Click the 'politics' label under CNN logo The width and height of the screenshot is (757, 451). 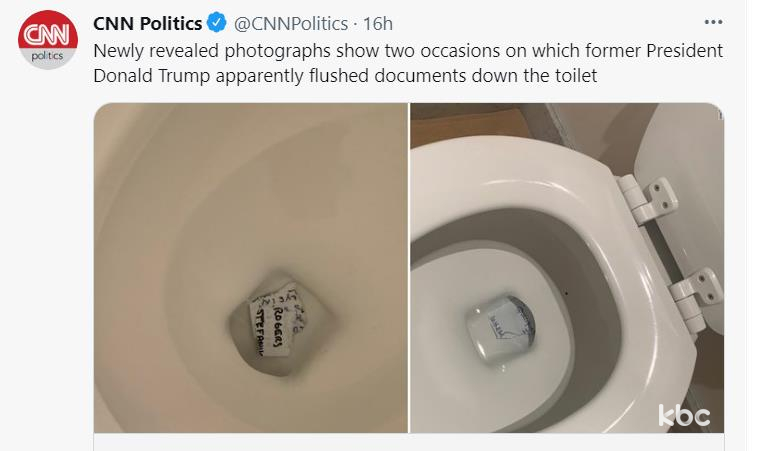click(47, 56)
